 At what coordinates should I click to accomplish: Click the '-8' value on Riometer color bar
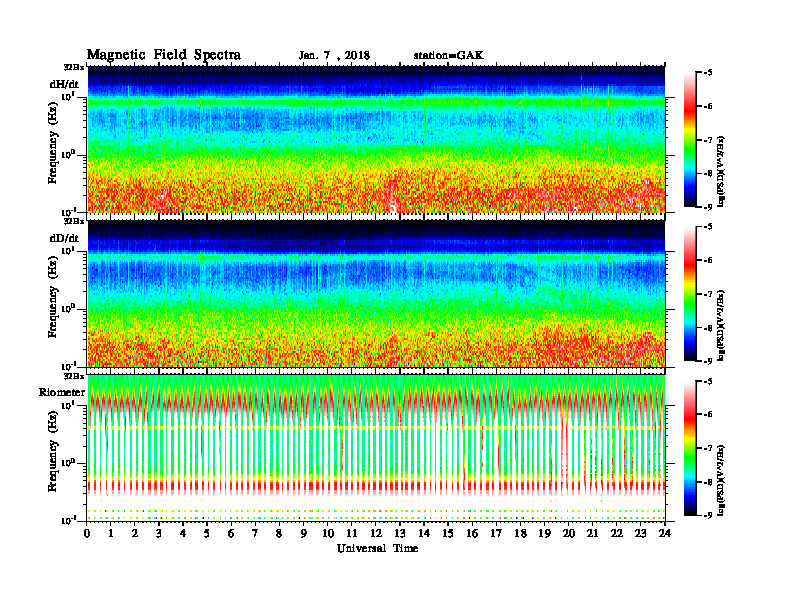[708, 482]
